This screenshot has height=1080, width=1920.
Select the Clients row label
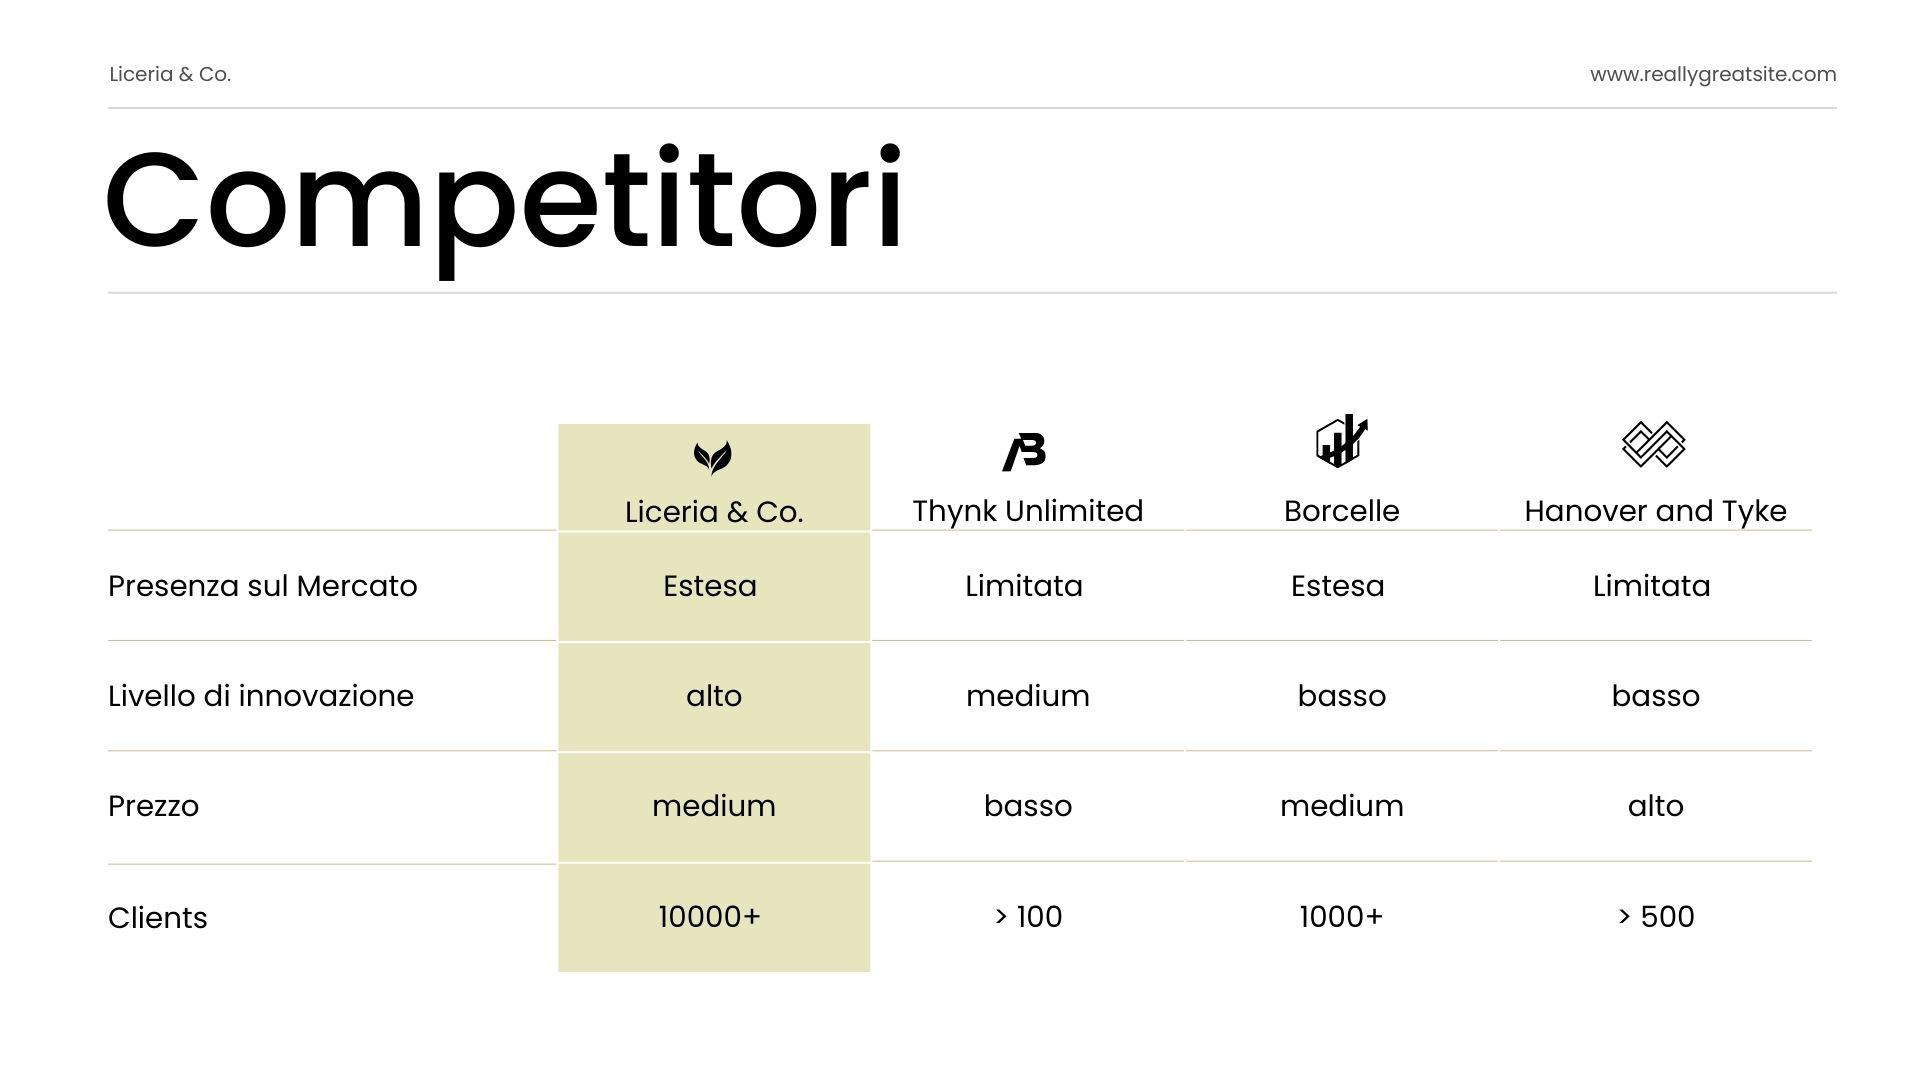pos(158,917)
